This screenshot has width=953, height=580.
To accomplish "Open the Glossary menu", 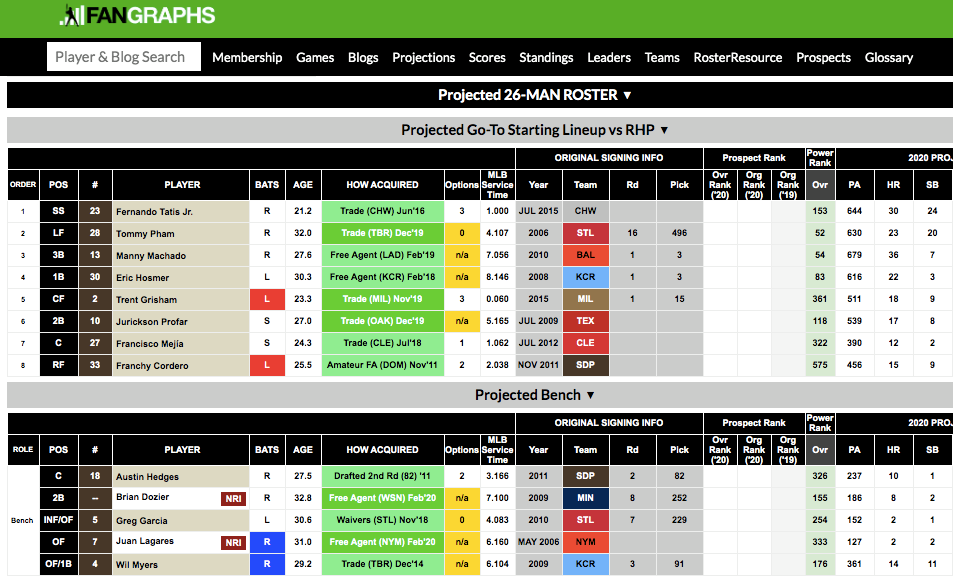I will 889,57.
